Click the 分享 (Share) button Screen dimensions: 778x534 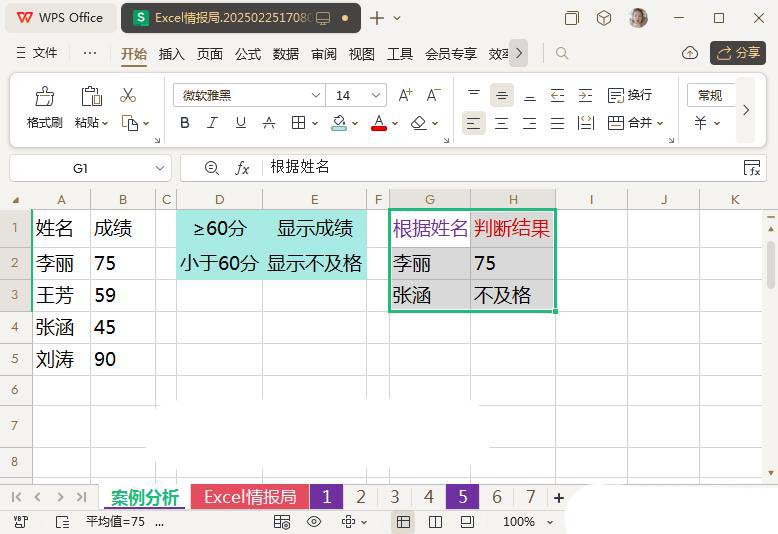tap(738, 53)
